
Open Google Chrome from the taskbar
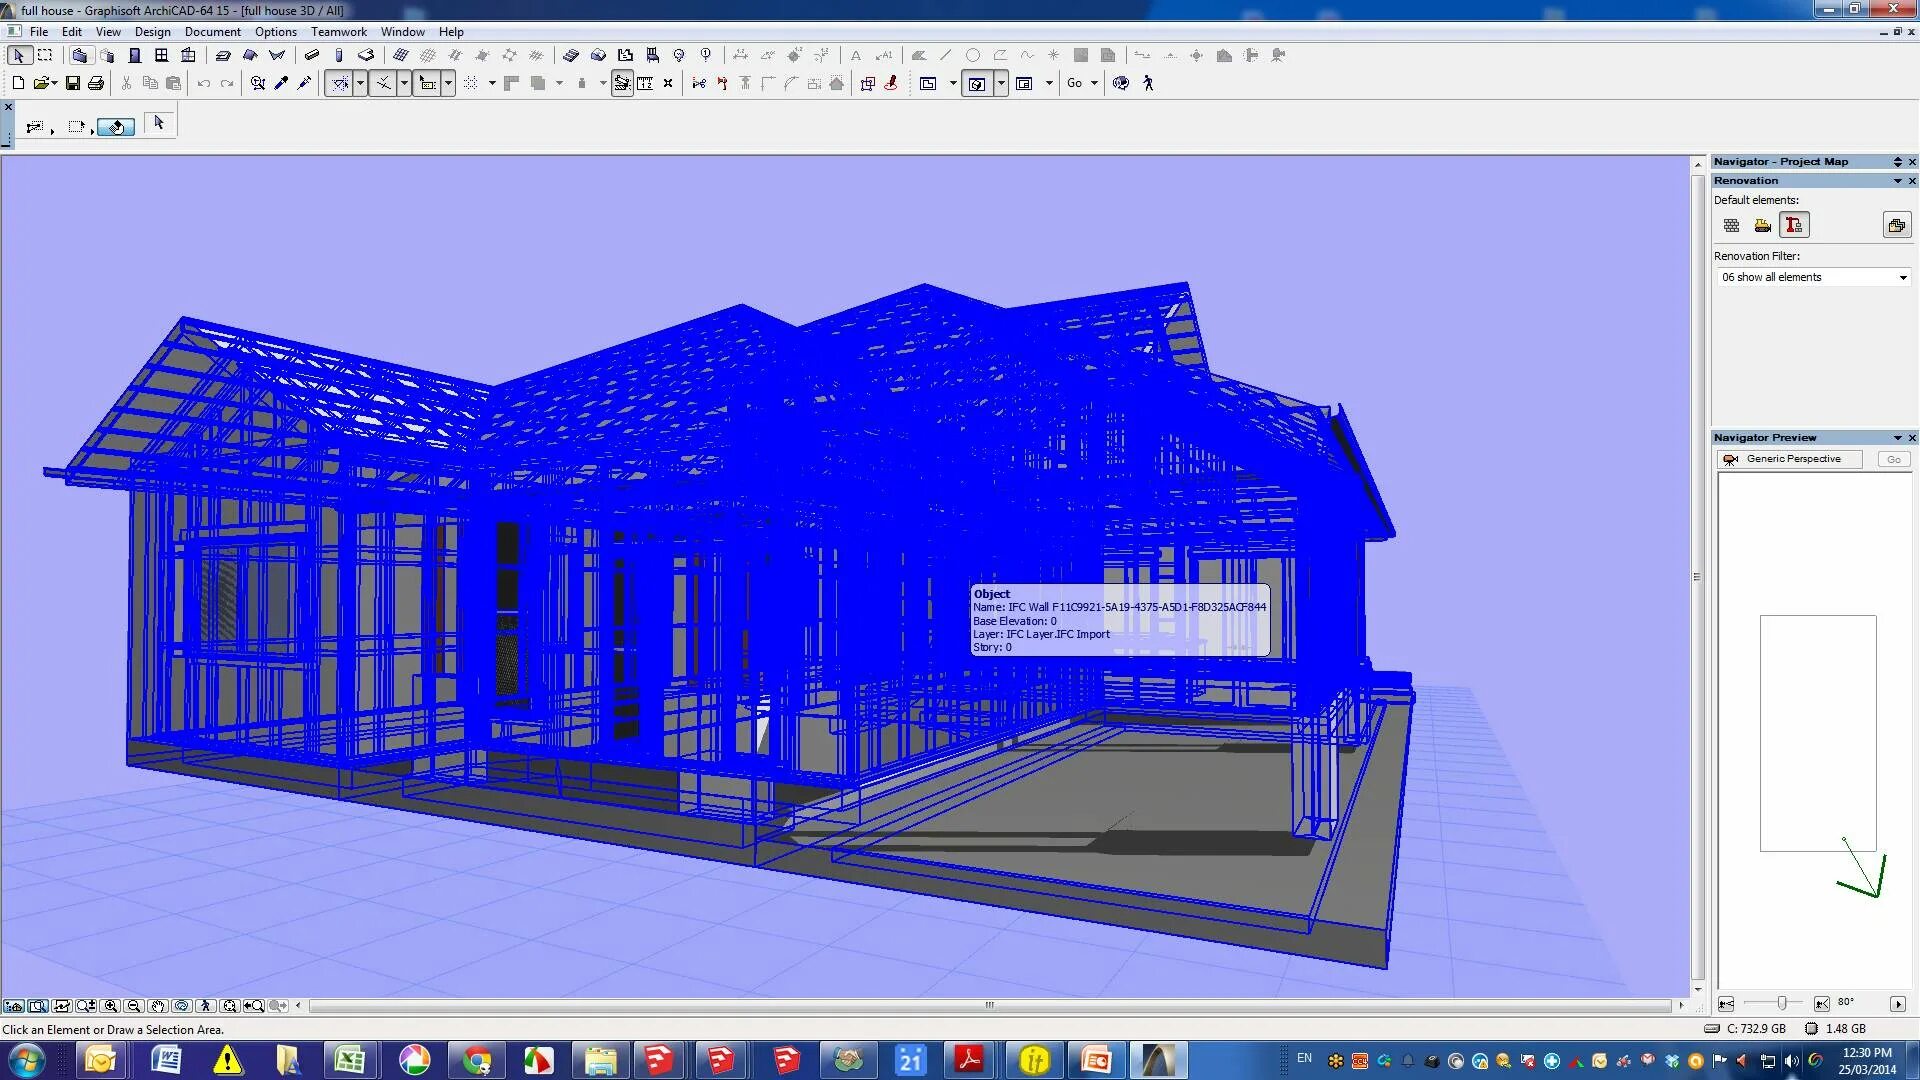(477, 1060)
